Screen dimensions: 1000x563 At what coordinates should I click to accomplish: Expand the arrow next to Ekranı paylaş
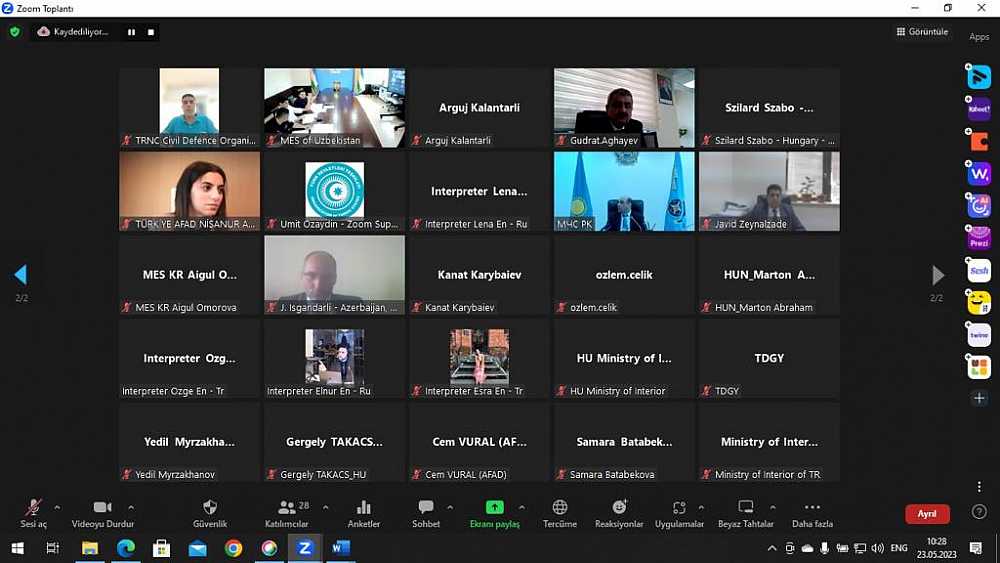point(521,507)
